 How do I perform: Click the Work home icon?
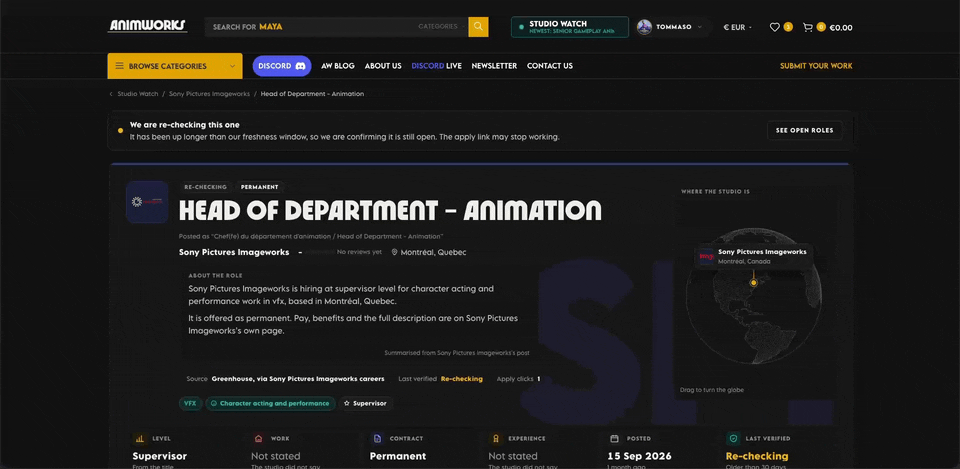[258, 438]
